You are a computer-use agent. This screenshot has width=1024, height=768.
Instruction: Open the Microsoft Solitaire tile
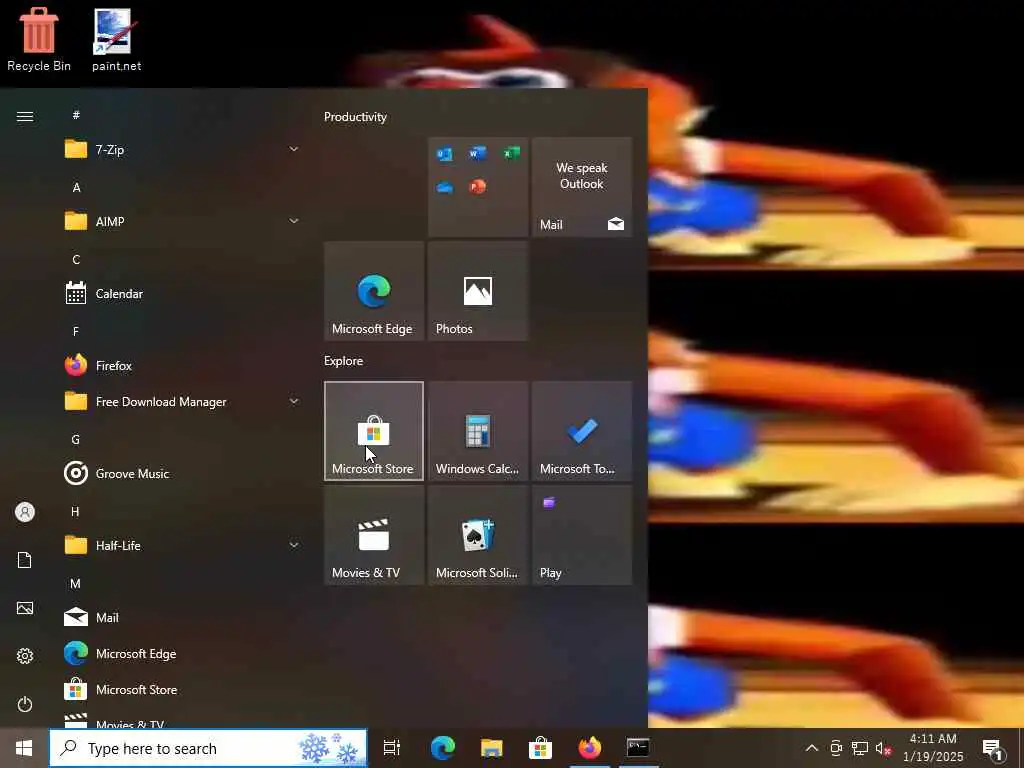pos(477,535)
